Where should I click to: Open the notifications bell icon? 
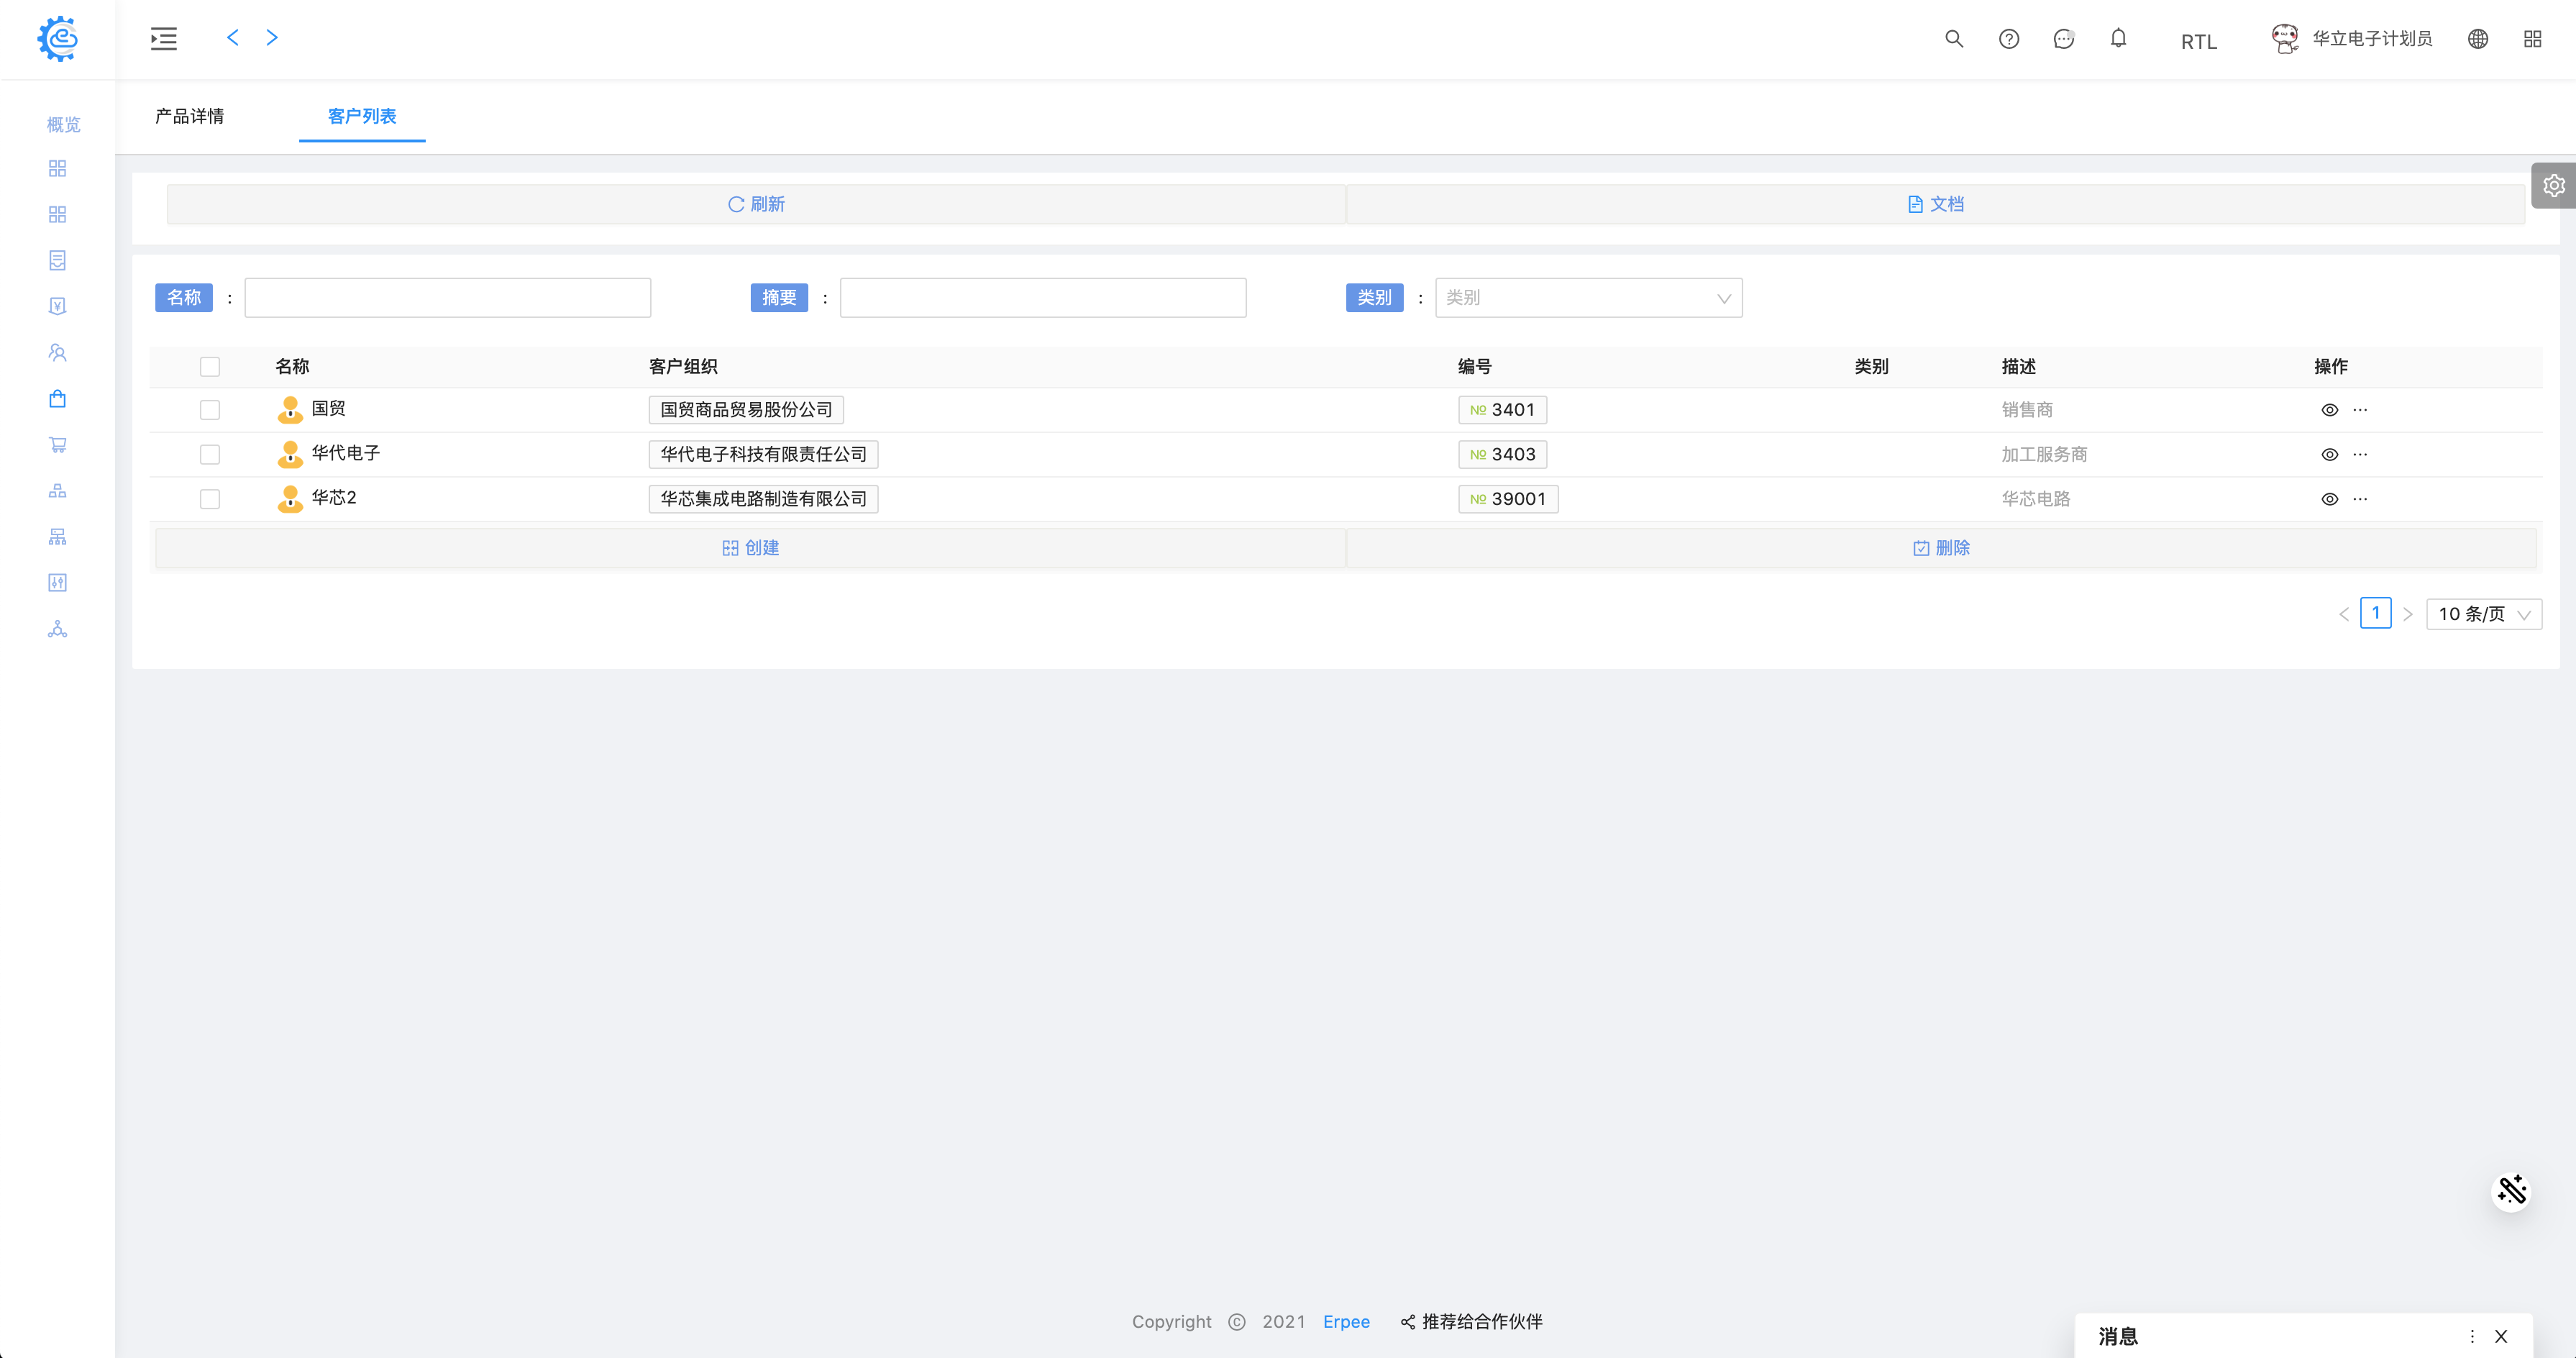point(2118,39)
